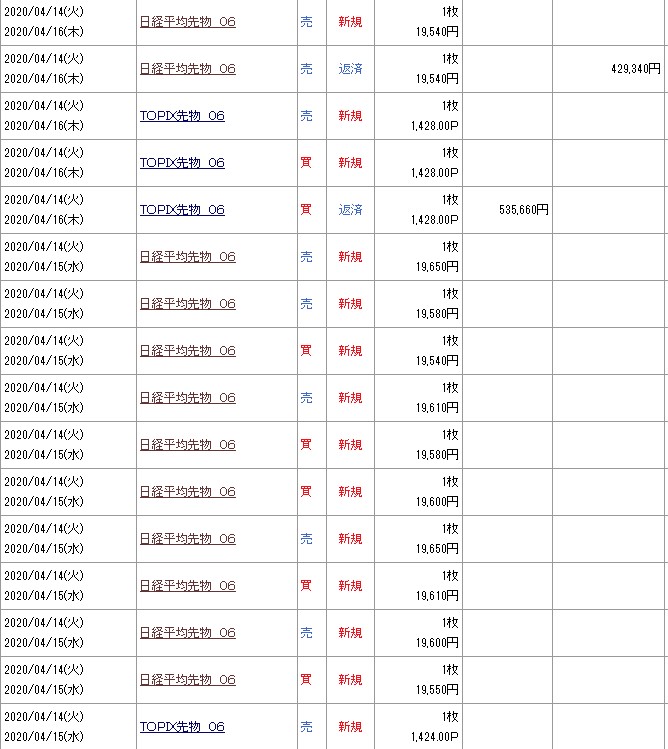Image resolution: width=668 pixels, height=749 pixels.
Task: Click 返済 label in the 日経平均先物 row
Action: pyautogui.click(x=350, y=69)
